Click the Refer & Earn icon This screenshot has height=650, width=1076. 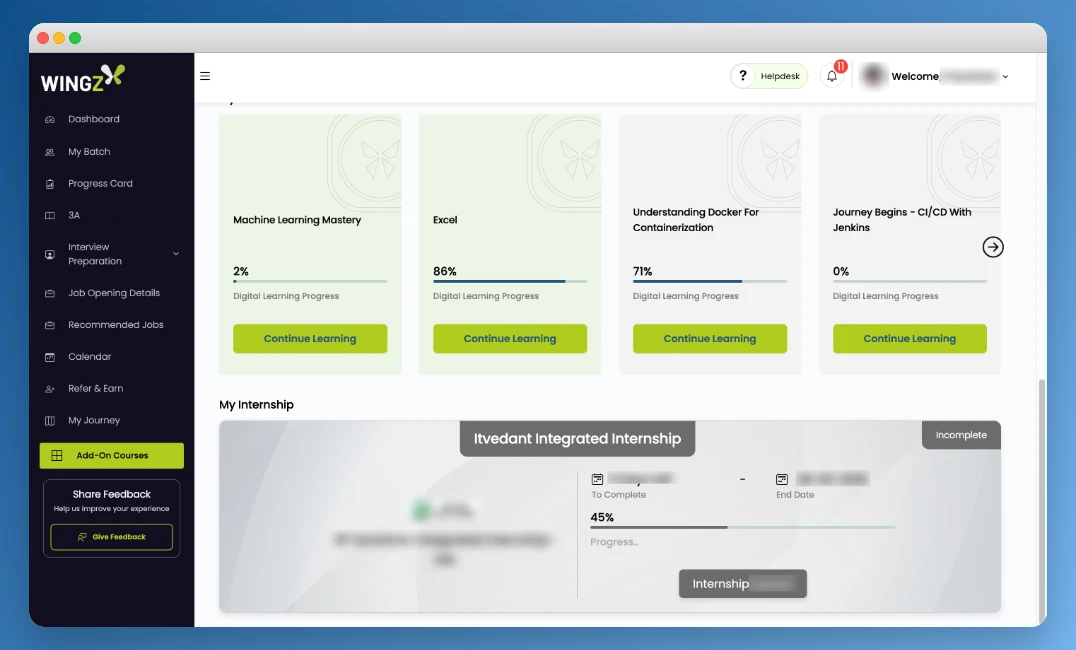click(x=50, y=389)
